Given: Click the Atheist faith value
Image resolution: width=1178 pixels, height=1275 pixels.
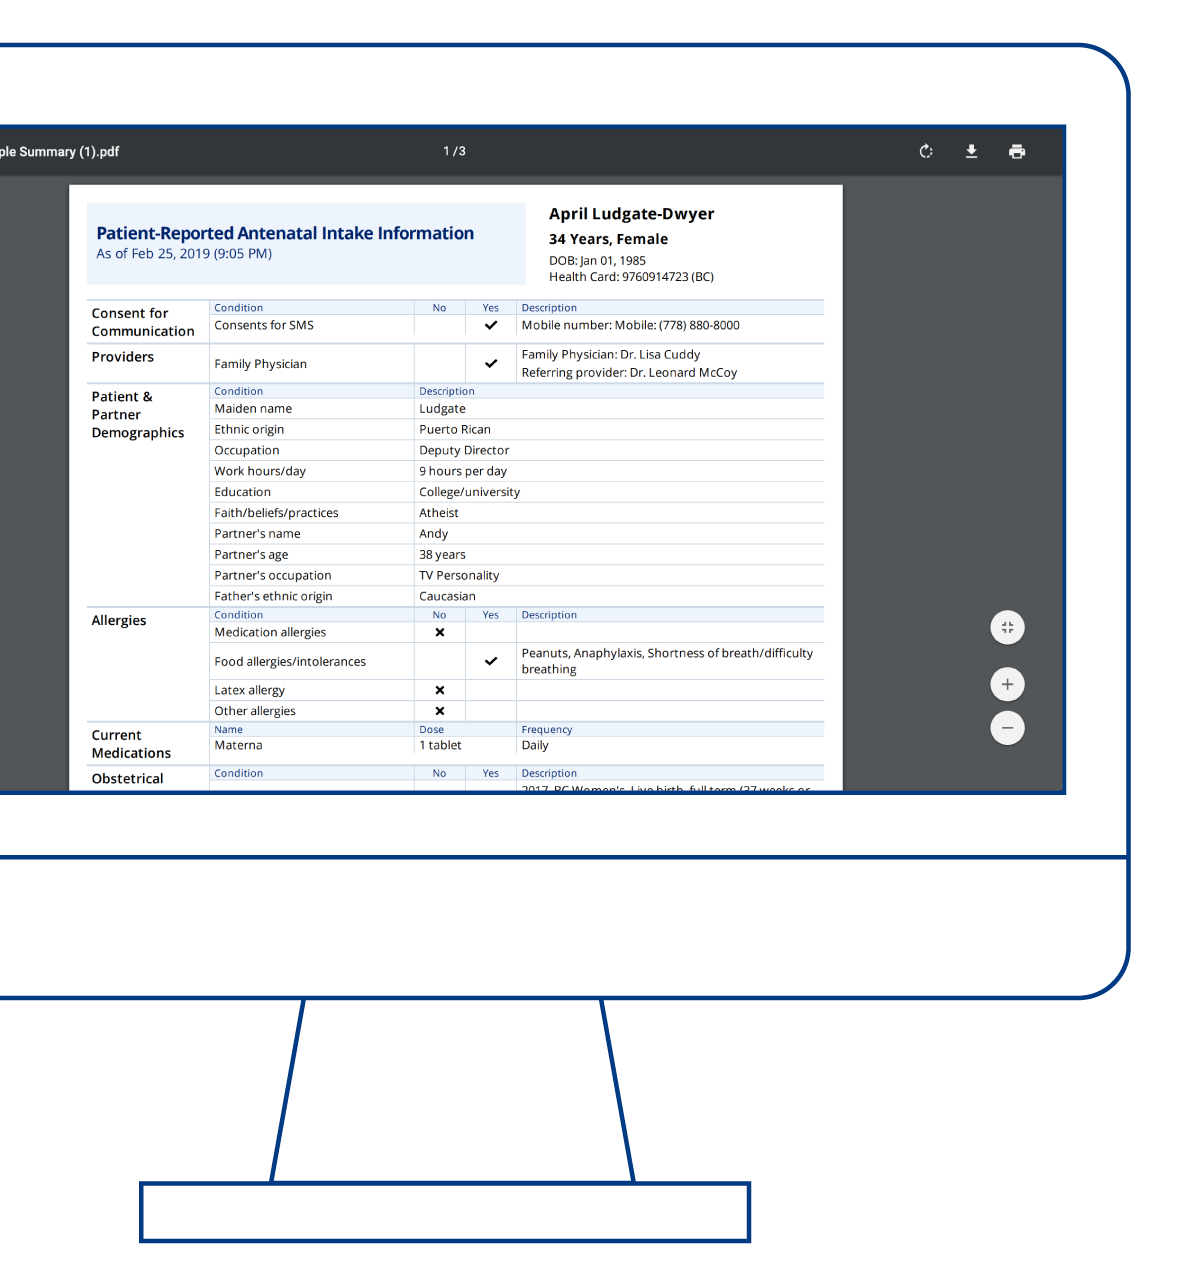Looking at the screenshot, I should click(x=439, y=513).
